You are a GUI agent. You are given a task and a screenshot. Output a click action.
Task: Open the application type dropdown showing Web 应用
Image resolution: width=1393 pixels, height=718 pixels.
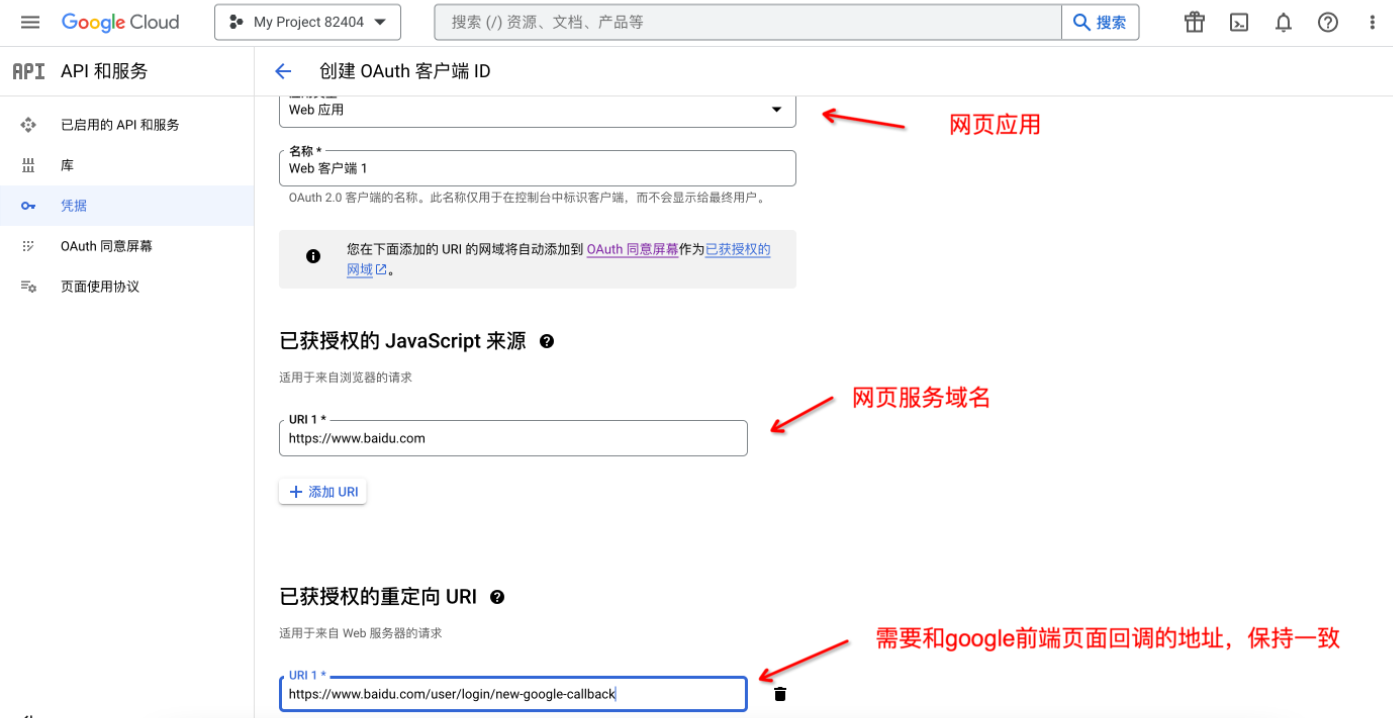click(537, 110)
